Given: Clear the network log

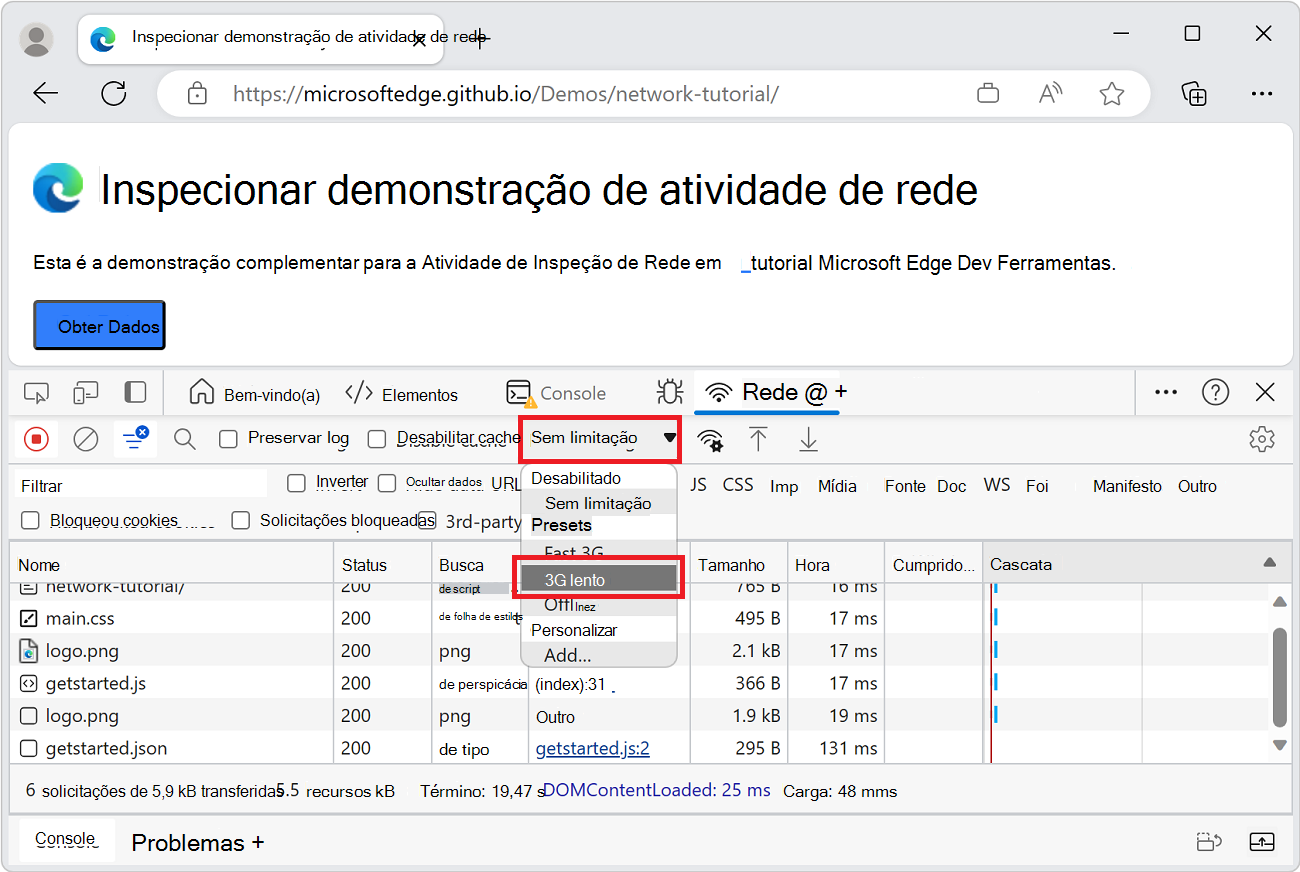Looking at the screenshot, I should (x=86, y=438).
